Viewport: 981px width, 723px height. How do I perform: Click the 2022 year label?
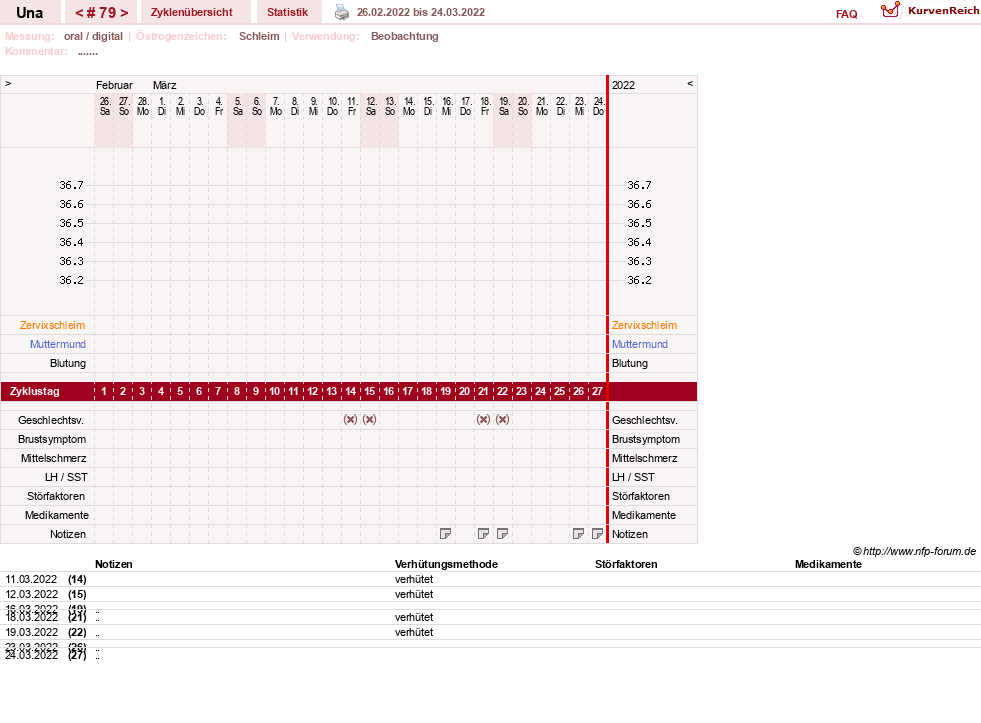pyautogui.click(x=623, y=85)
